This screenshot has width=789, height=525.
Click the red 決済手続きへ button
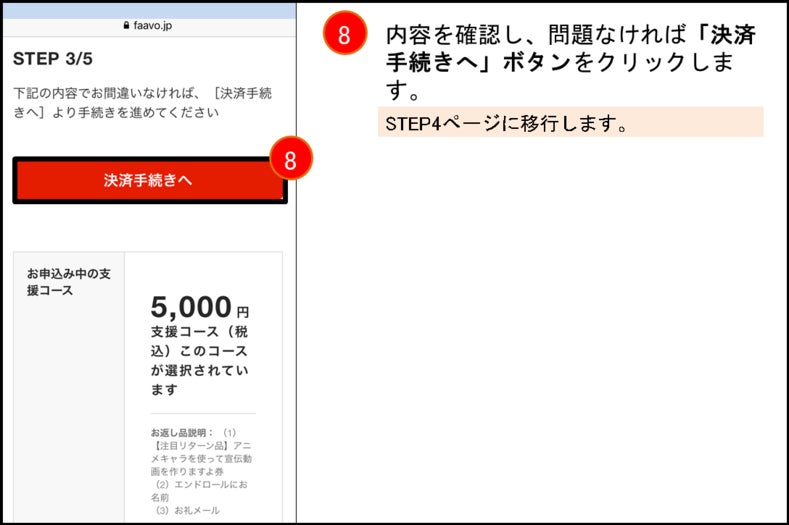[x=150, y=180]
